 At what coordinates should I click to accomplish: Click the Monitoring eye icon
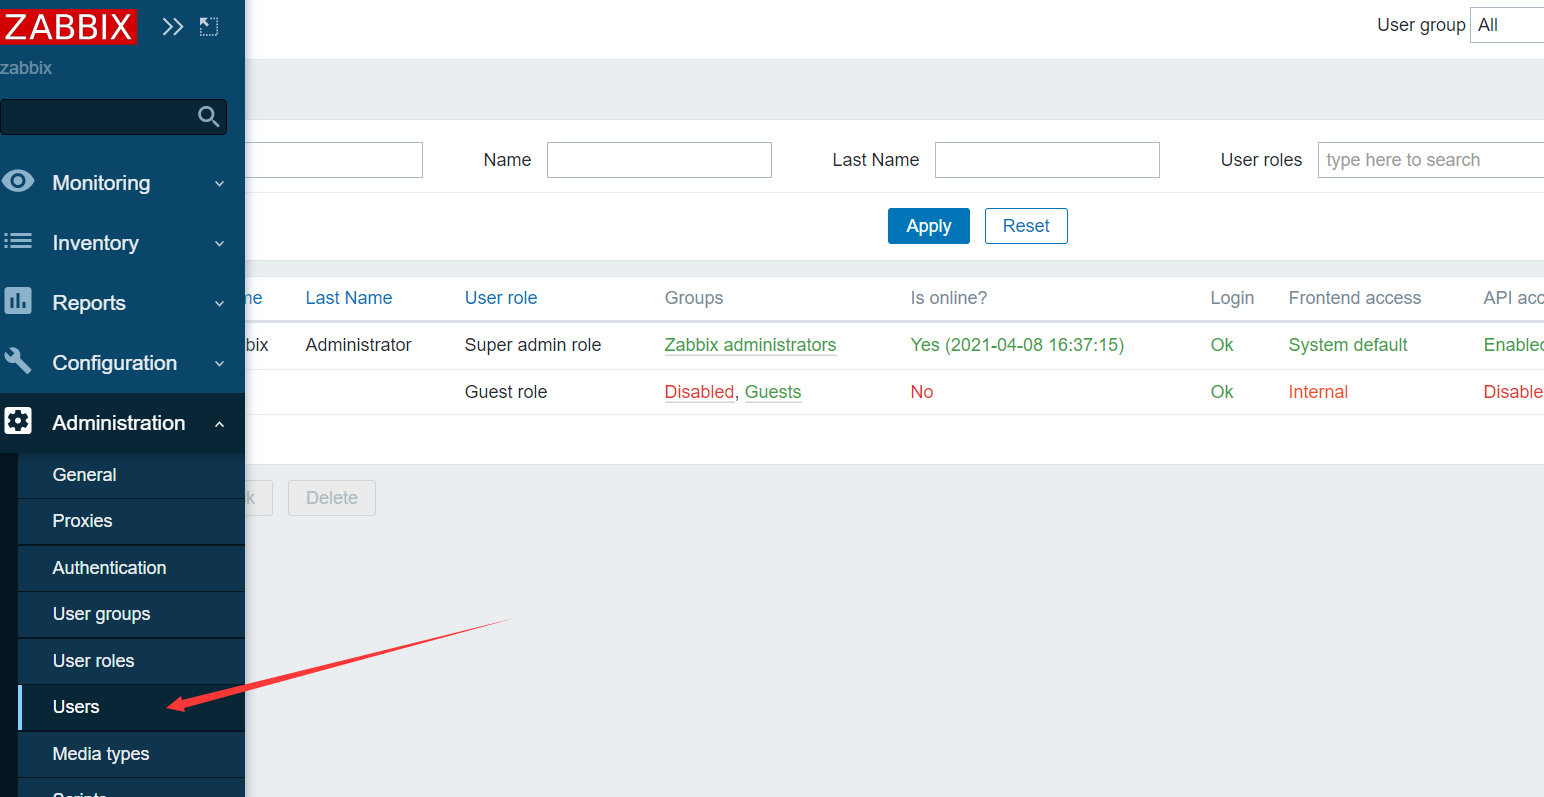18,181
